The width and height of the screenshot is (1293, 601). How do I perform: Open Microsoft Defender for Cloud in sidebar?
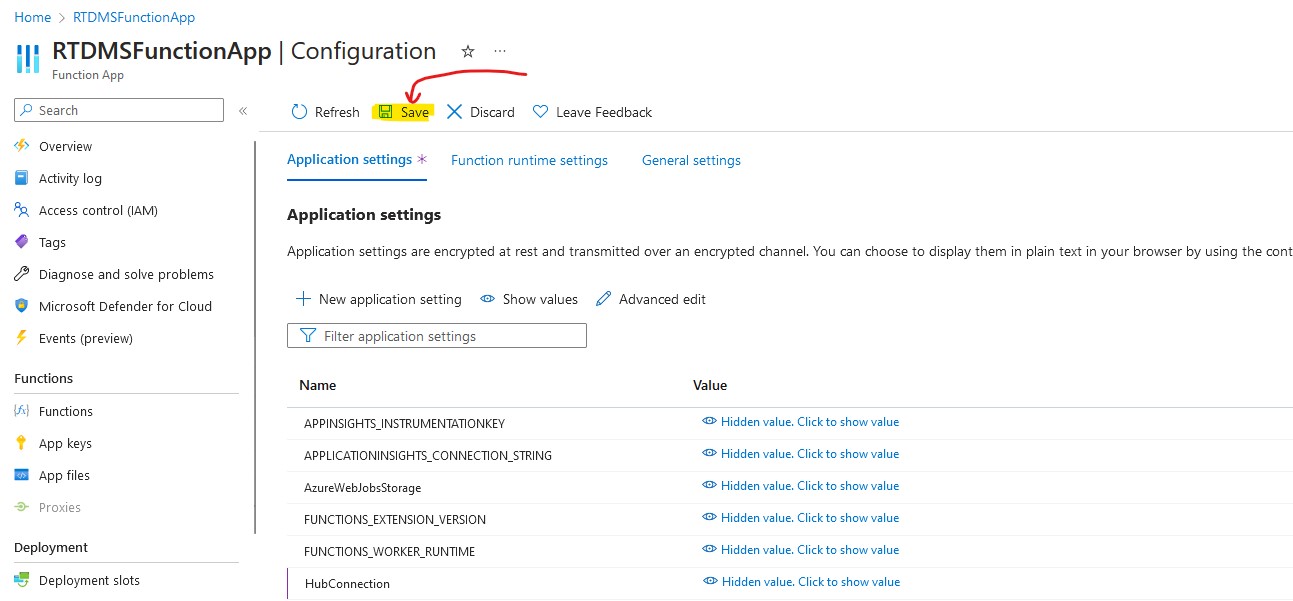pos(125,306)
